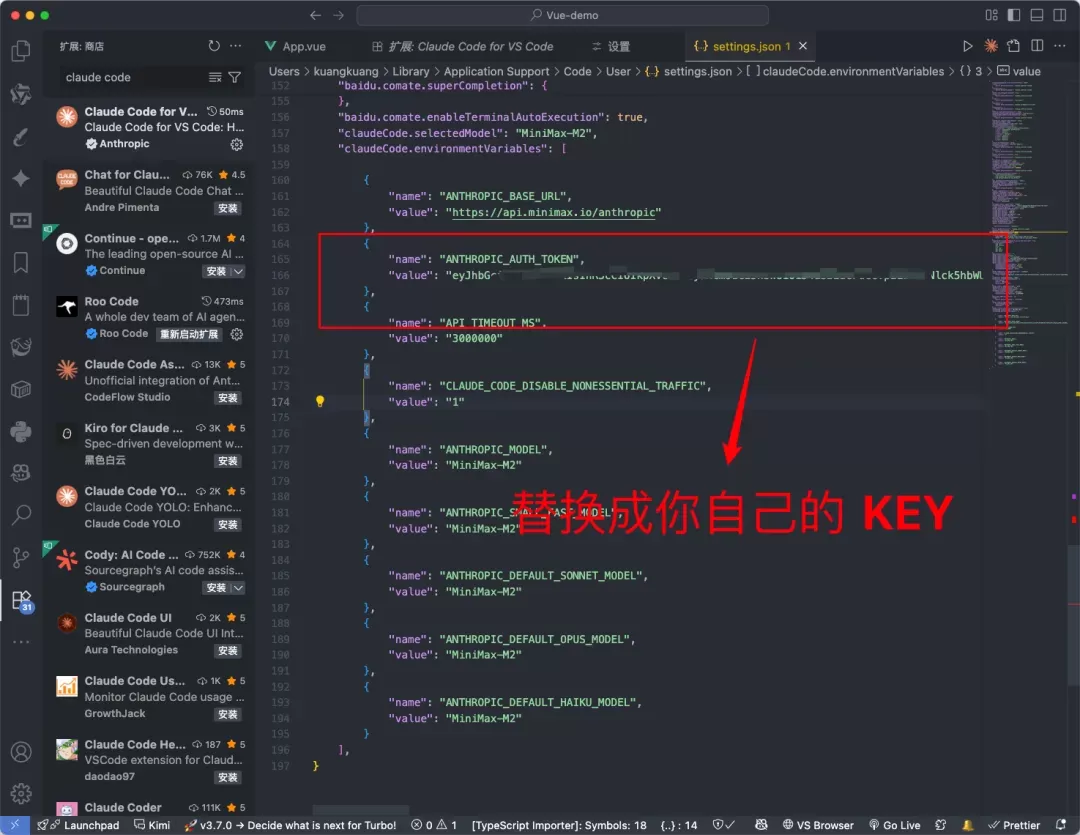
Task: Switch to the App.vue tab
Action: (295, 46)
